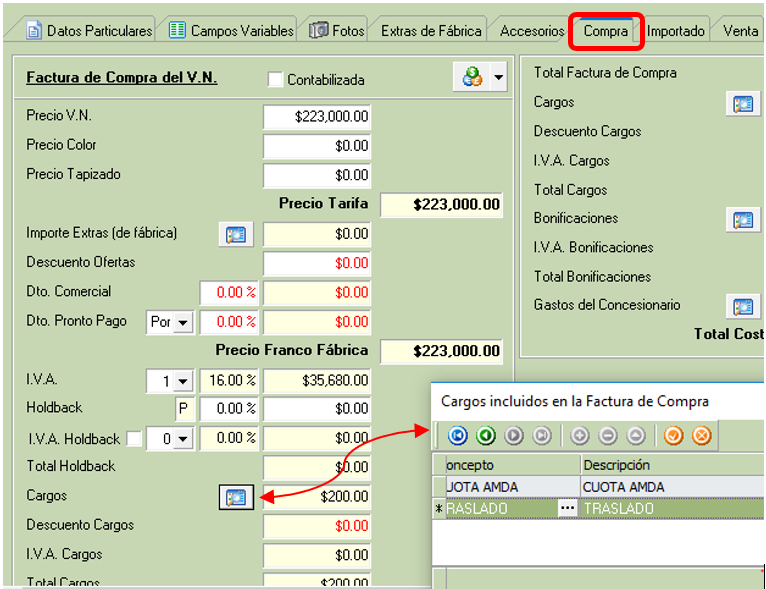The height and width of the screenshot is (589, 766).
Task: Open the I.V.A. Holdback code dropdown
Action: pos(182,439)
